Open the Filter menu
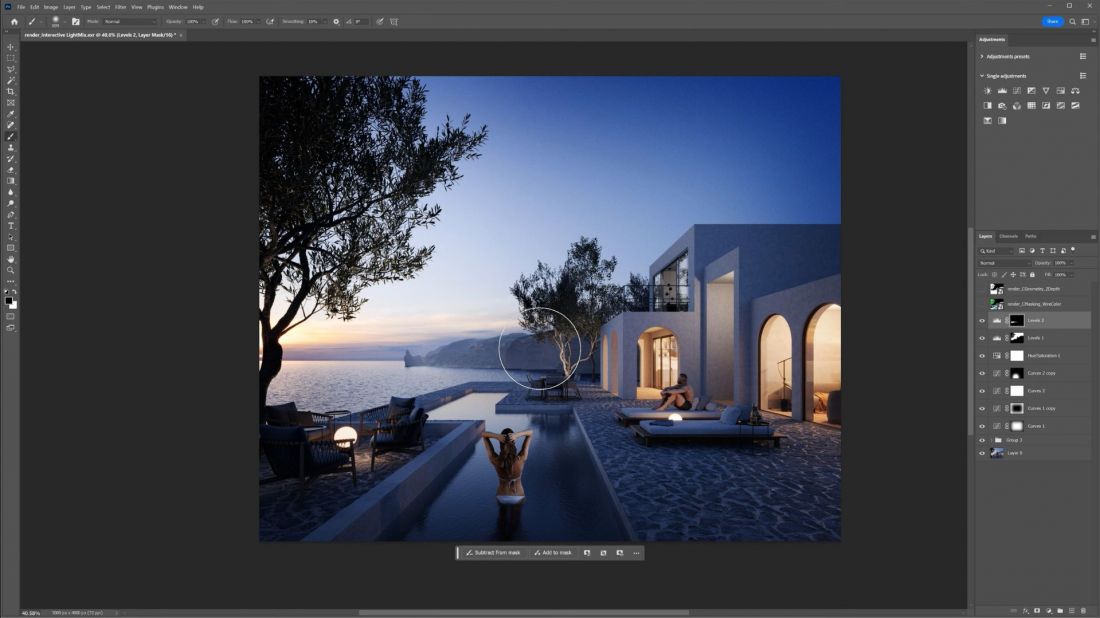Screen dimensions: 1100x618 click(120, 7)
